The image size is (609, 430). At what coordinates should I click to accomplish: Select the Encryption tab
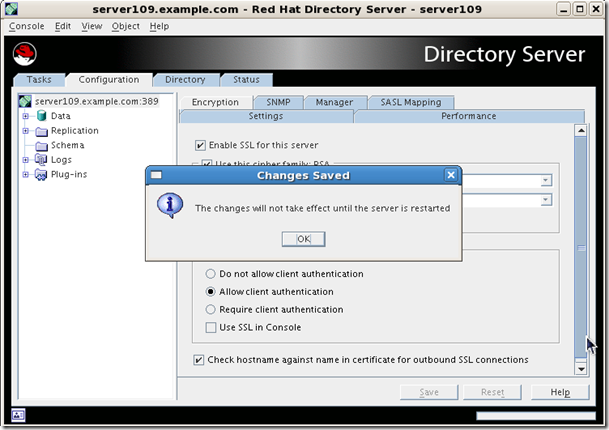coord(216,102)
